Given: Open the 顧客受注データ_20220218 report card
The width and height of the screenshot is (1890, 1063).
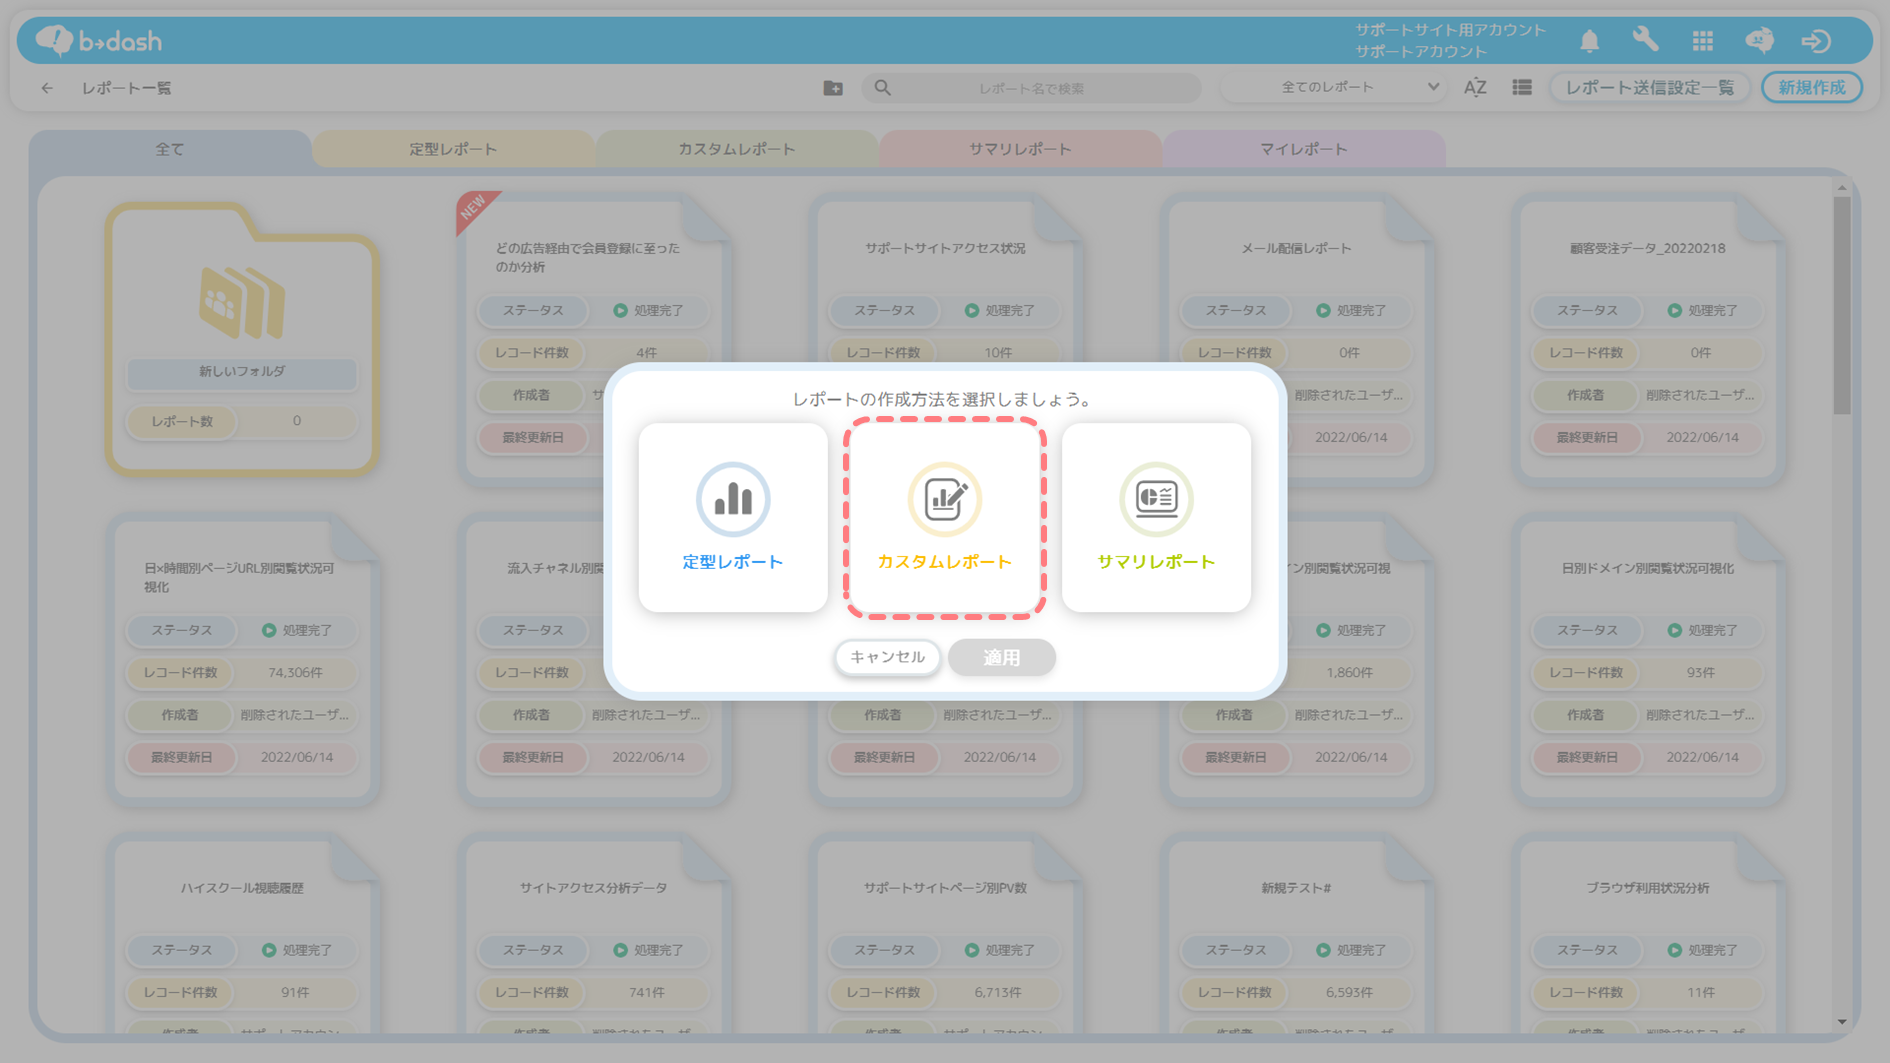Looking at the screenshot, I should [x=1648, y=339].
